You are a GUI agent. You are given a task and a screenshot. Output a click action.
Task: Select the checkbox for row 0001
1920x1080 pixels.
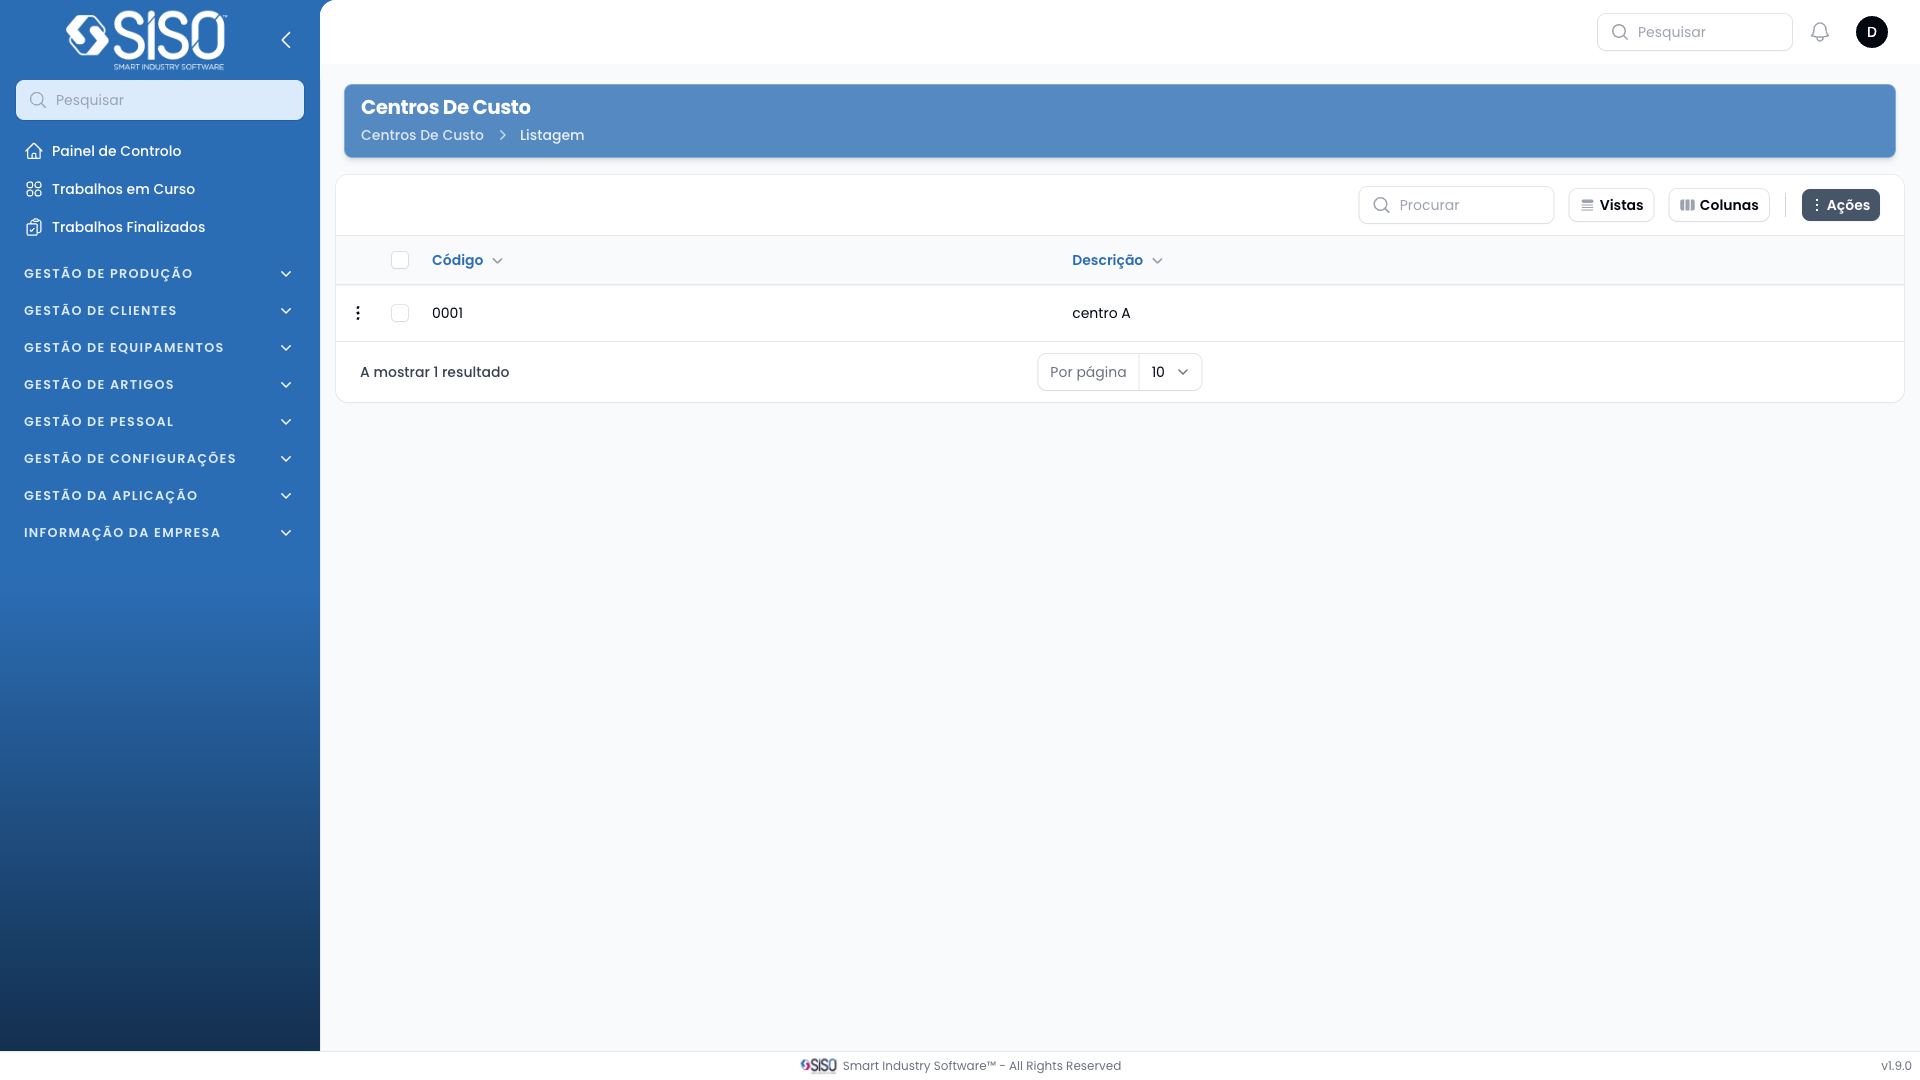400,313
